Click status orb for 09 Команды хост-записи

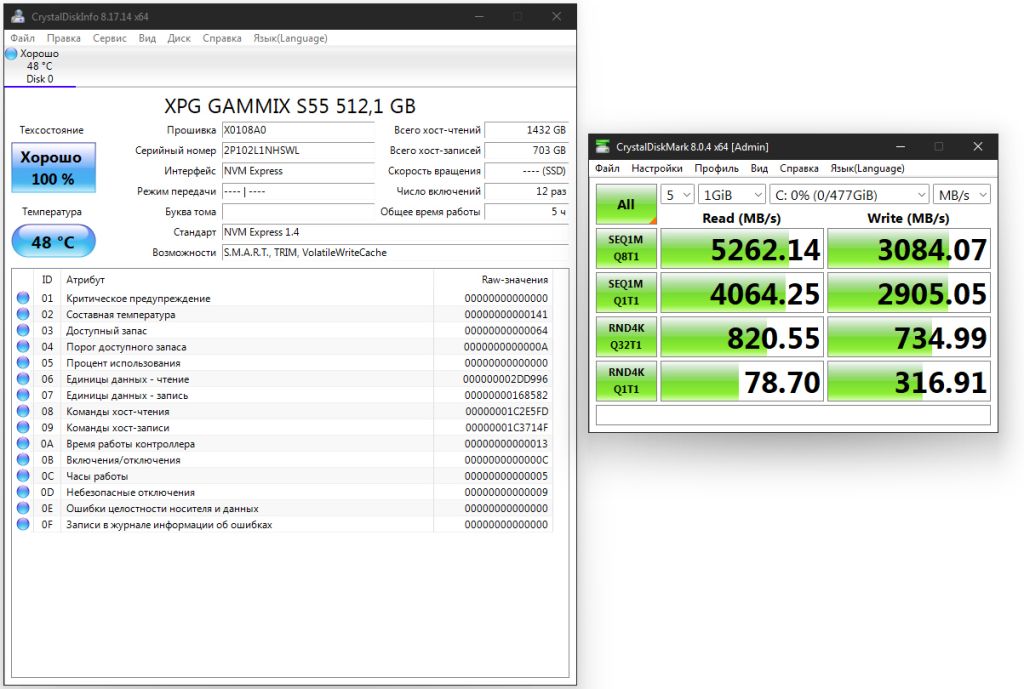click(x=23, y=427)
